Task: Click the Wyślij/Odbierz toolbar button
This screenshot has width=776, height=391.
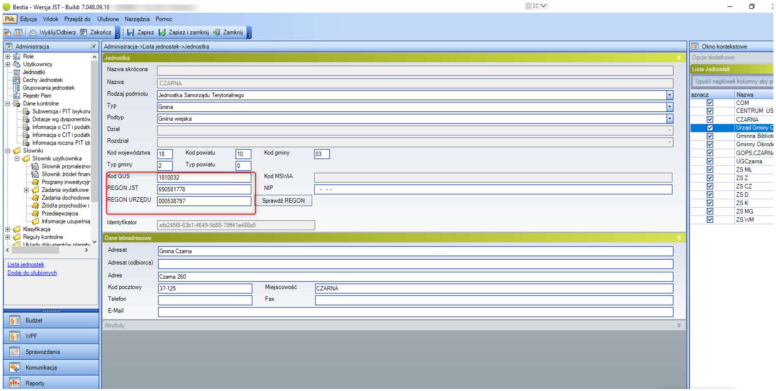Action: [52, 33]
